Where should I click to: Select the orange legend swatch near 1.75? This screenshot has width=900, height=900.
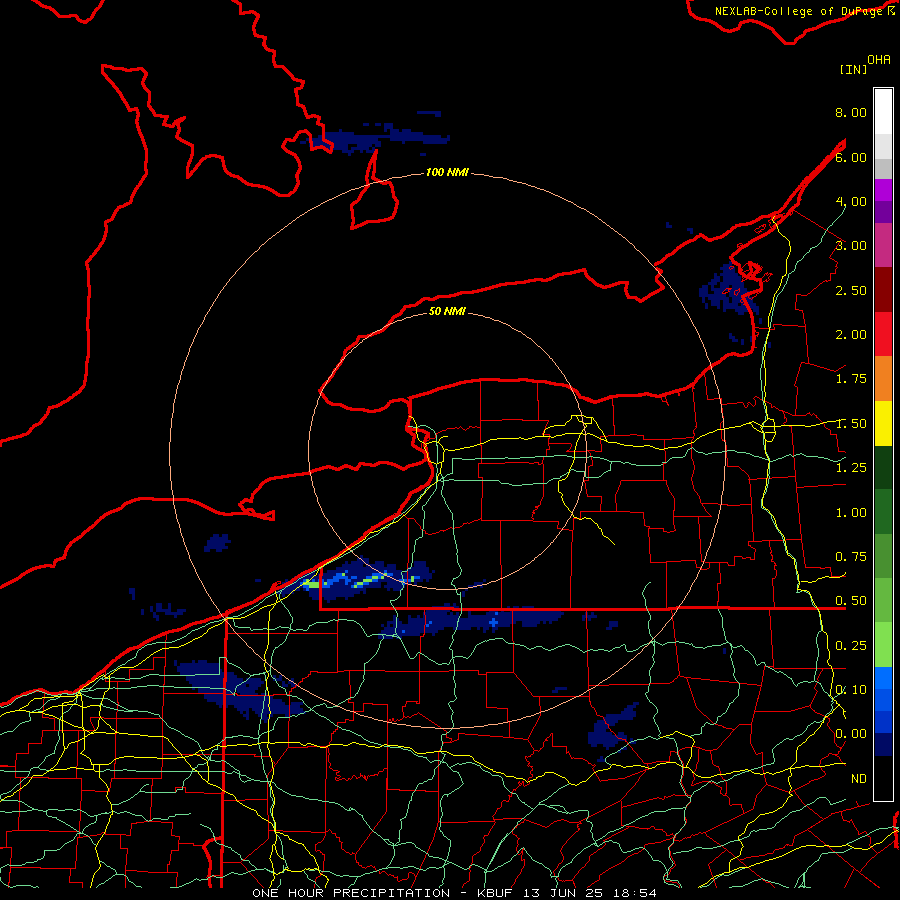883,379
